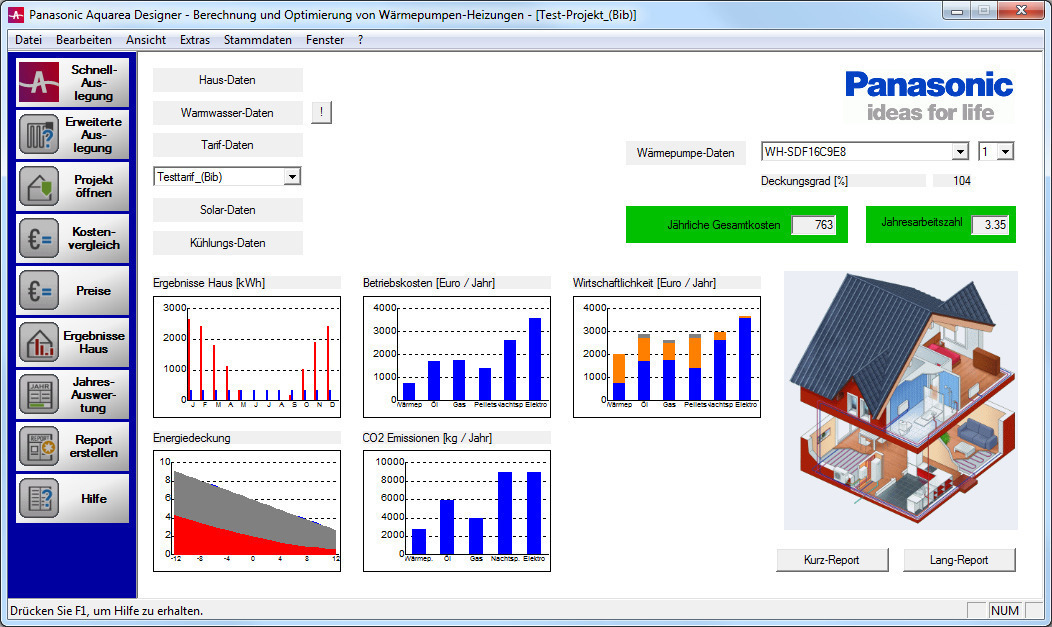The width and height of the screenshot is (1052, 627).
Task: Click the Ergebnisse Haus monthly chart
Action: (247, 357)
